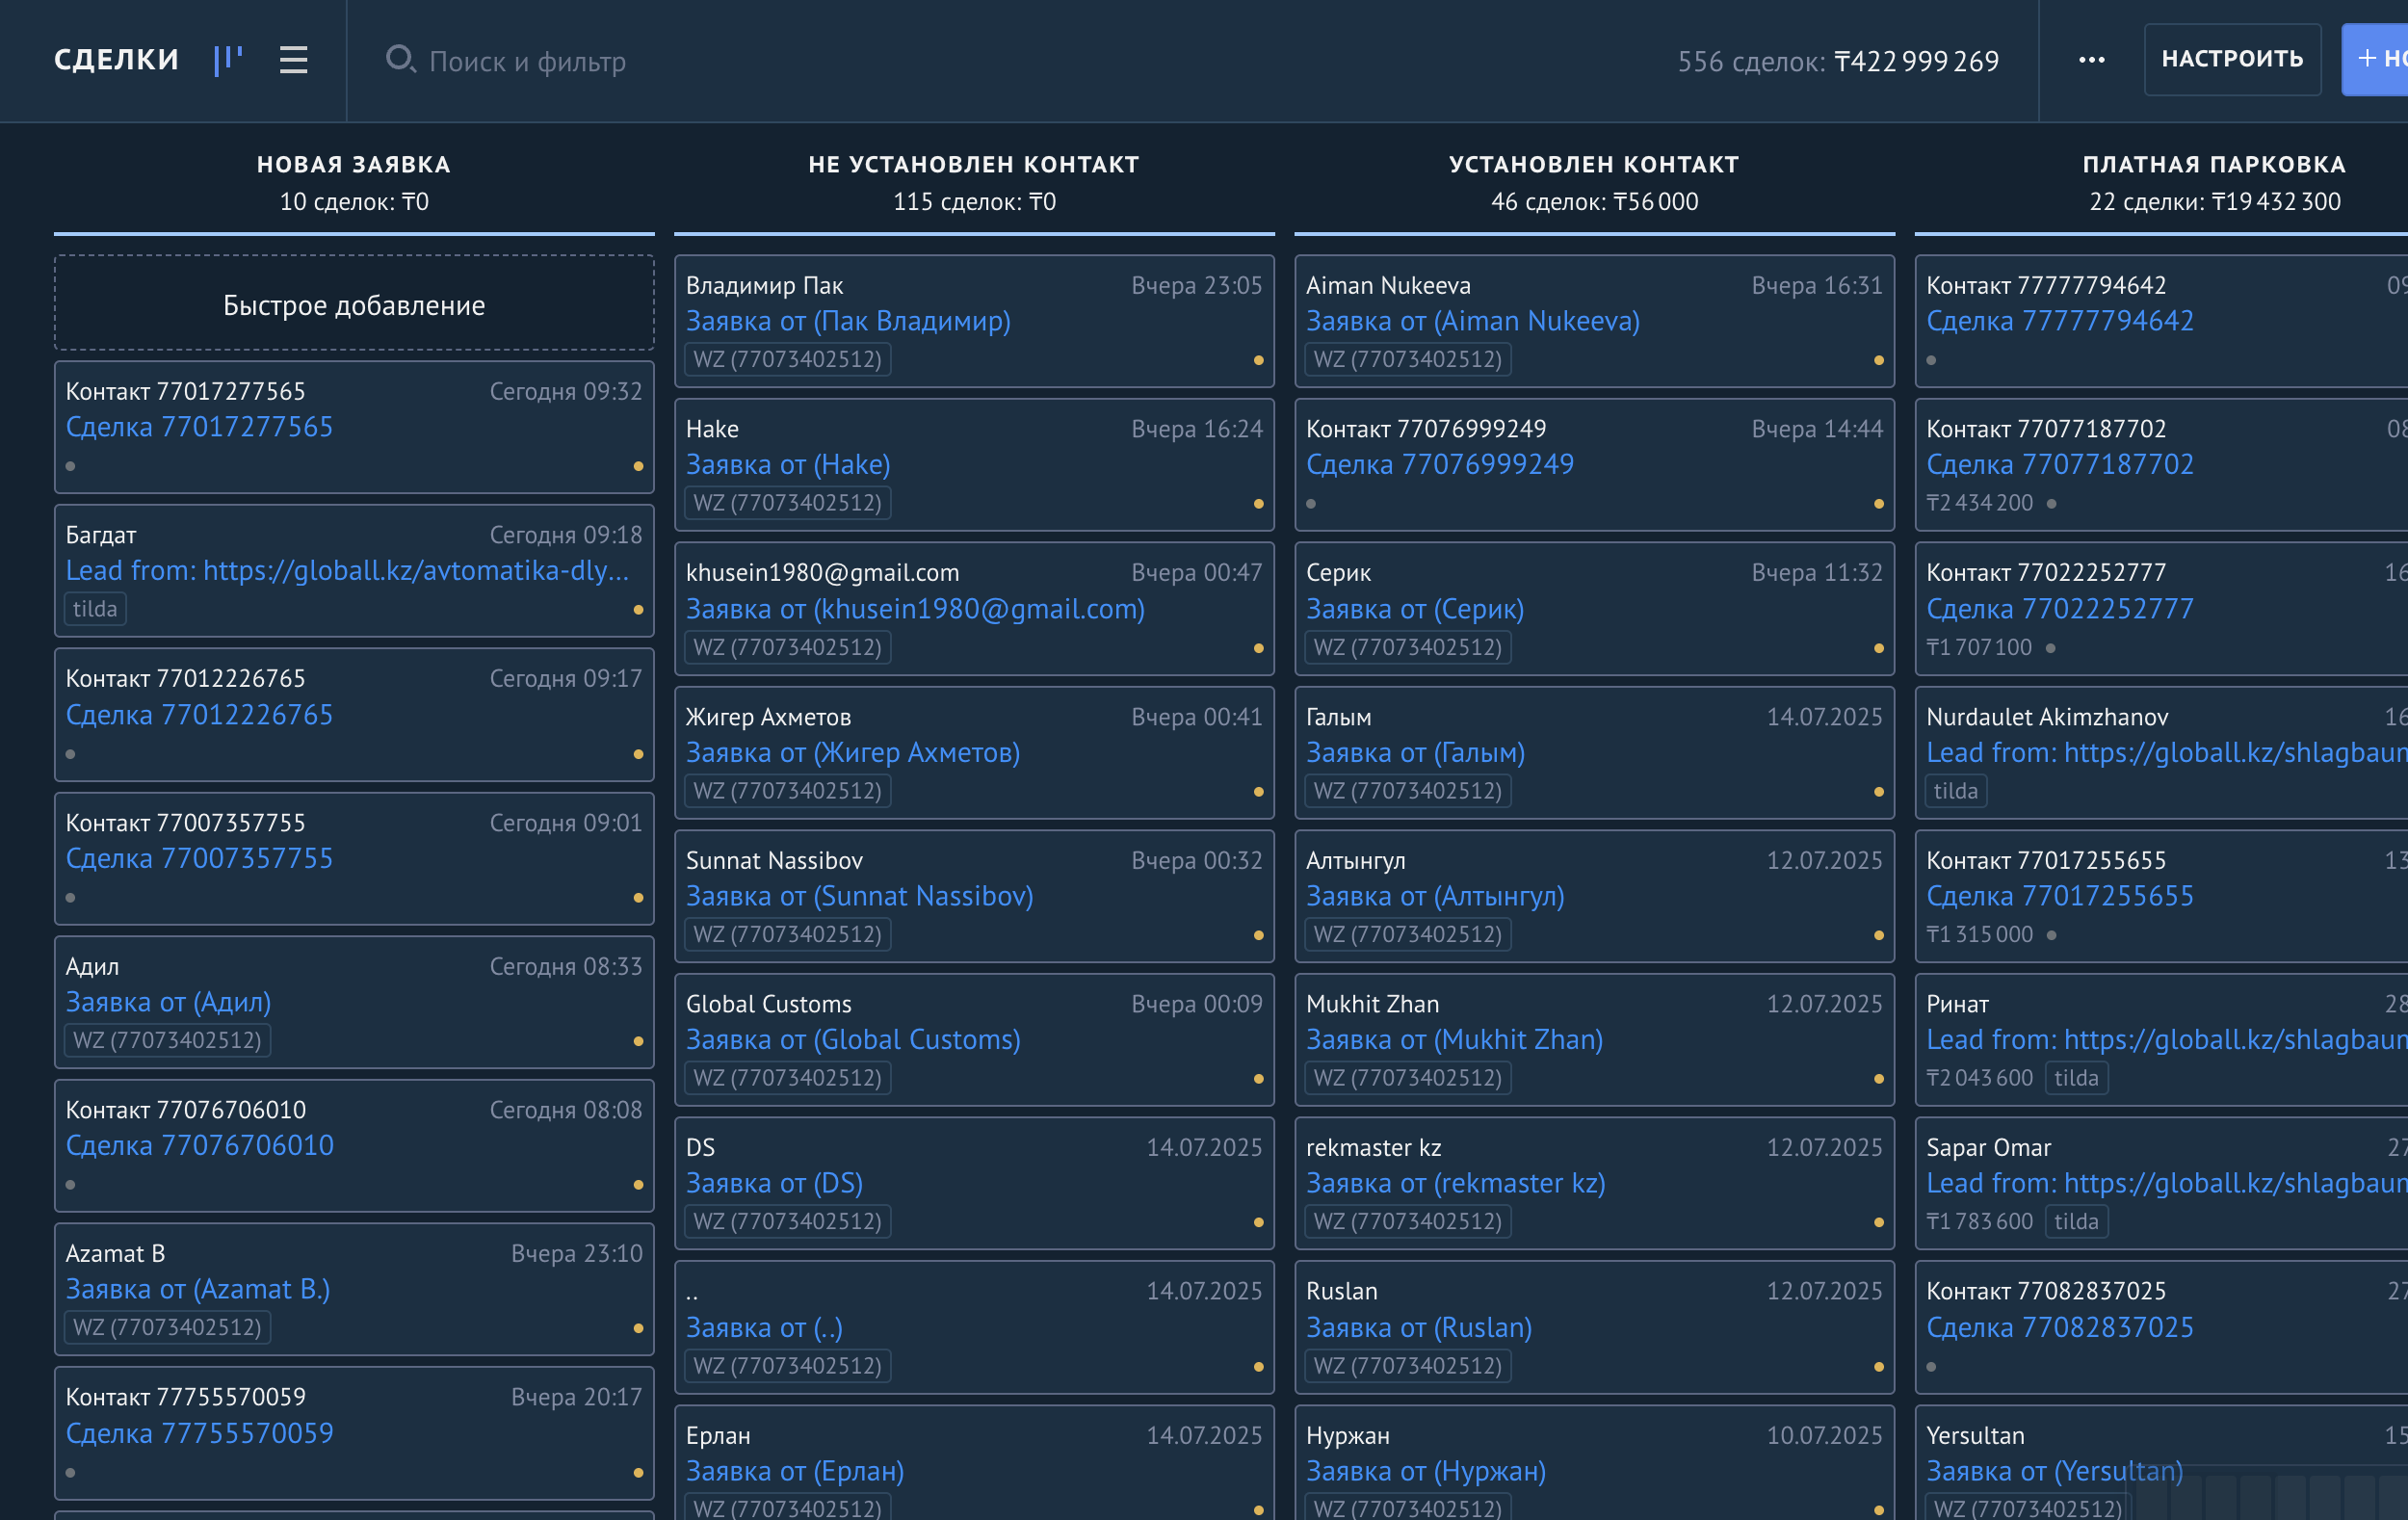Image resolution: width=2408 pixels, height=1520 pixels.
Task: Click Быстрое добавление quick add box
Action: pos(354,304)
